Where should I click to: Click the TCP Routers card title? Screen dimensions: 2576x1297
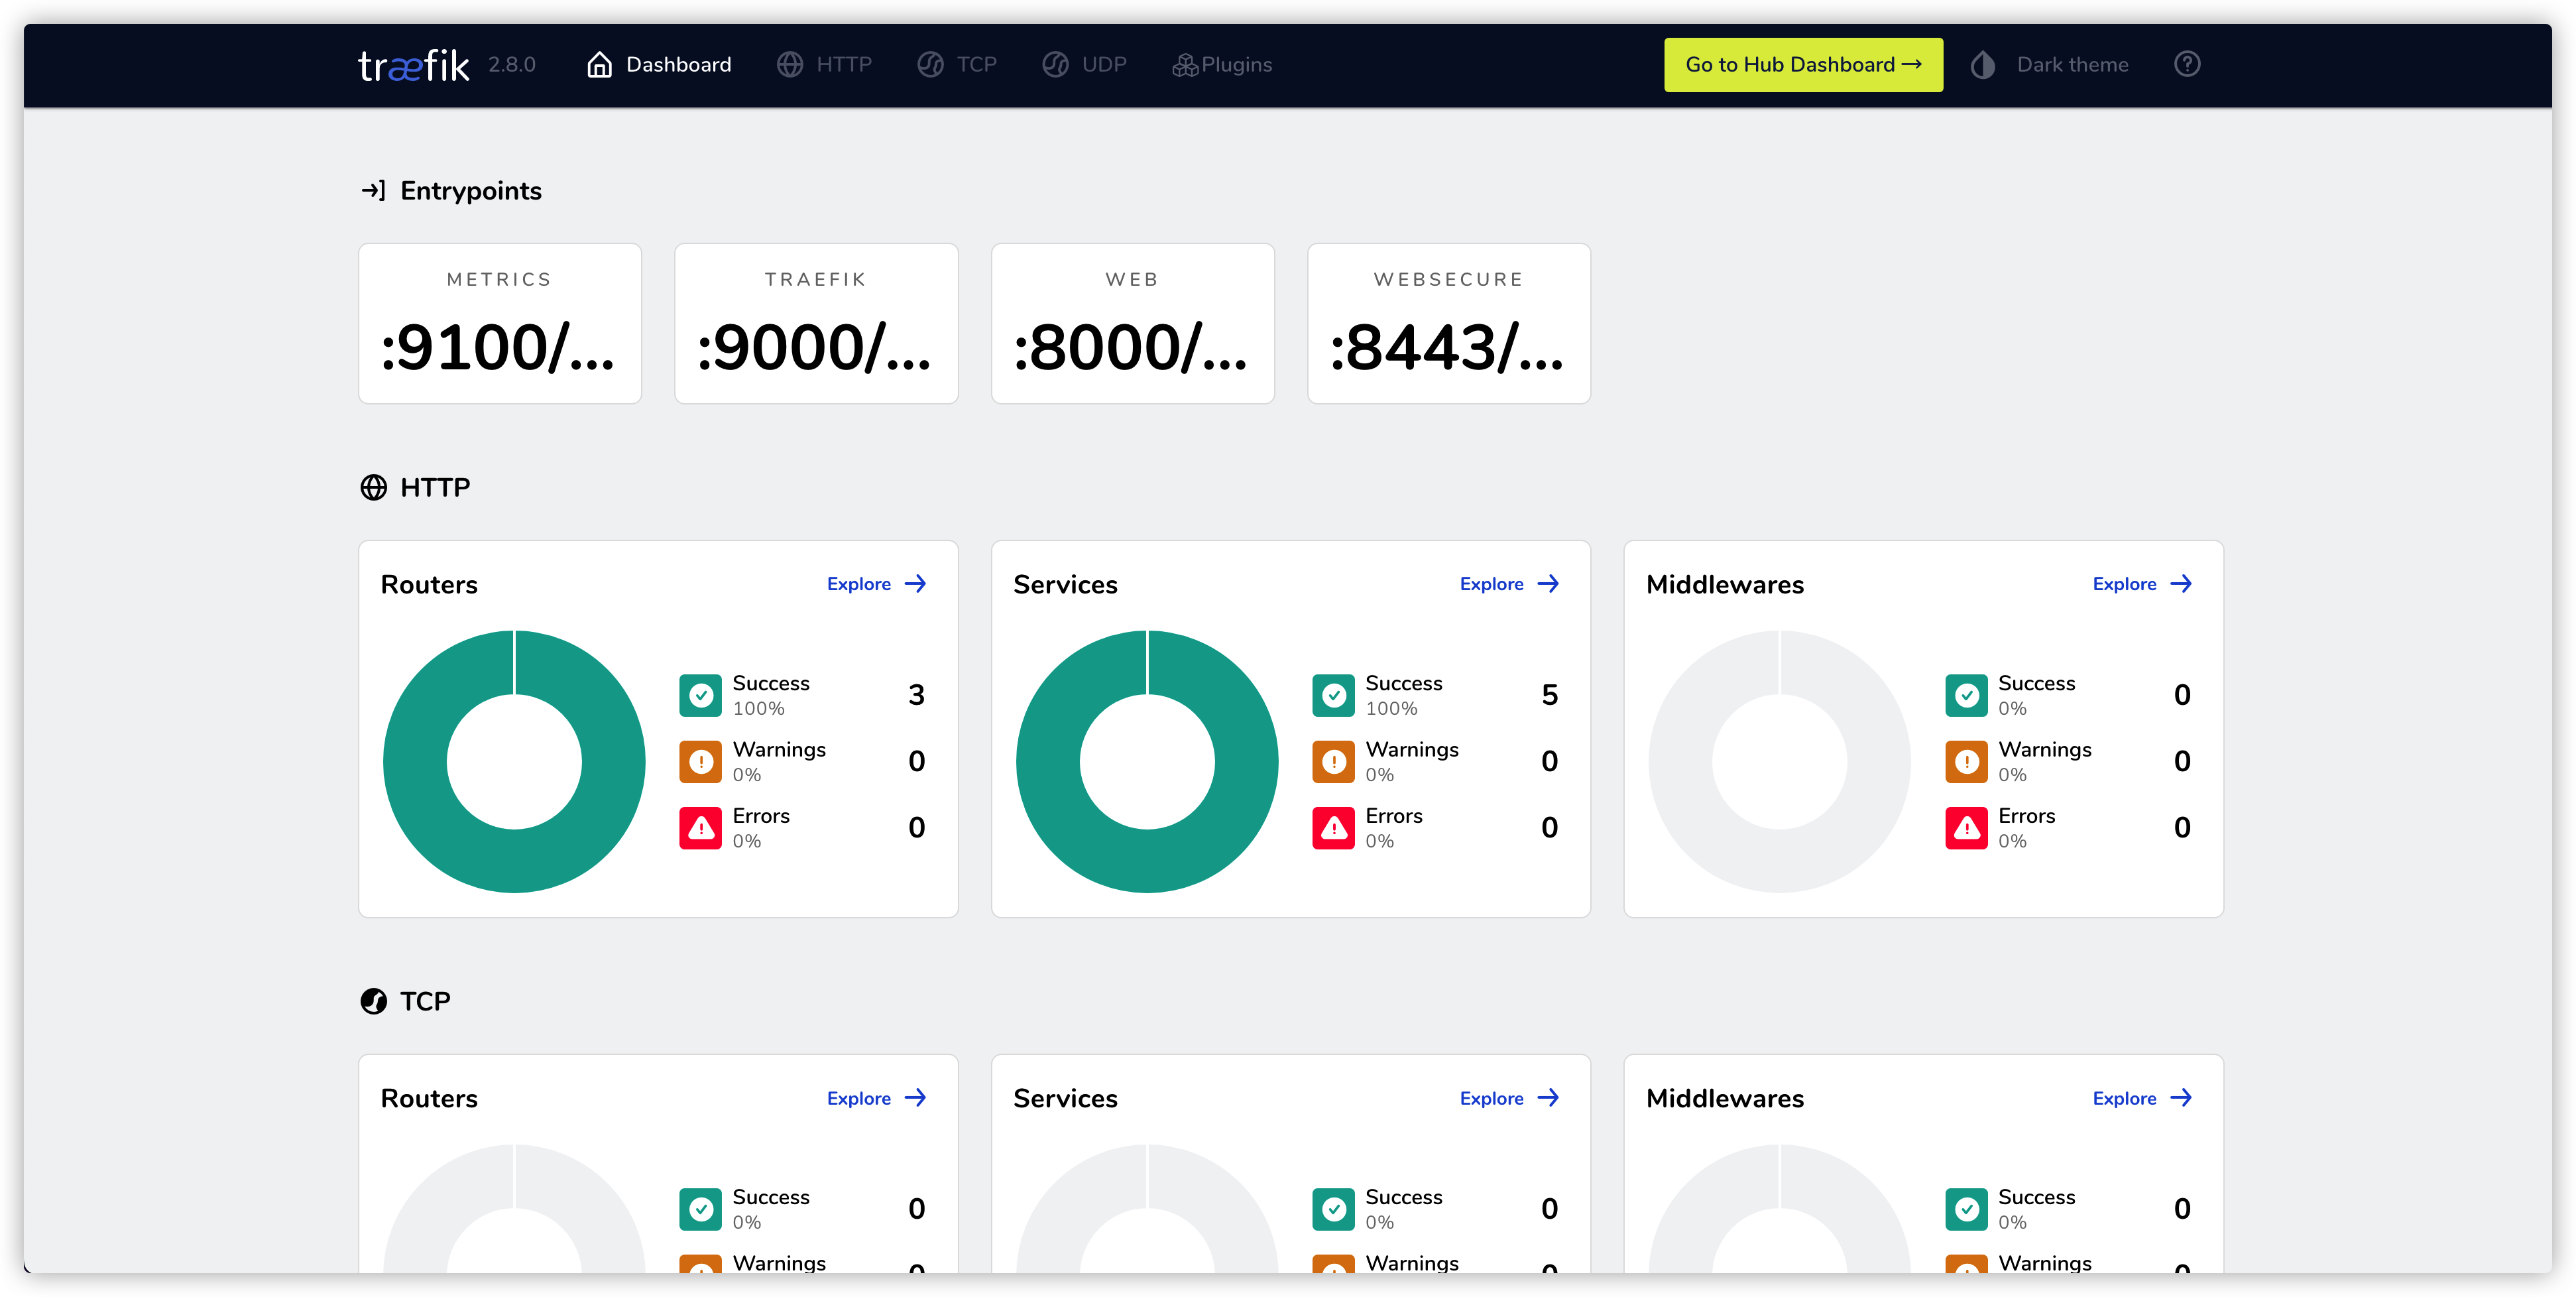pyautogui.click(x=429, y=1099)
